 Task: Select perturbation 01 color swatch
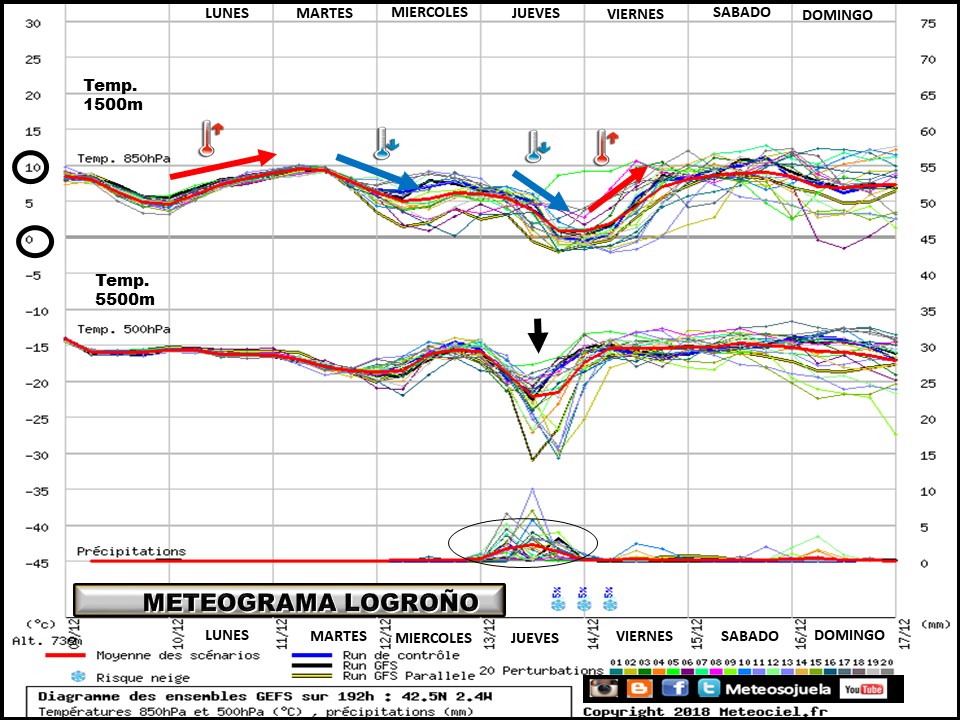(x=615, y=672)
